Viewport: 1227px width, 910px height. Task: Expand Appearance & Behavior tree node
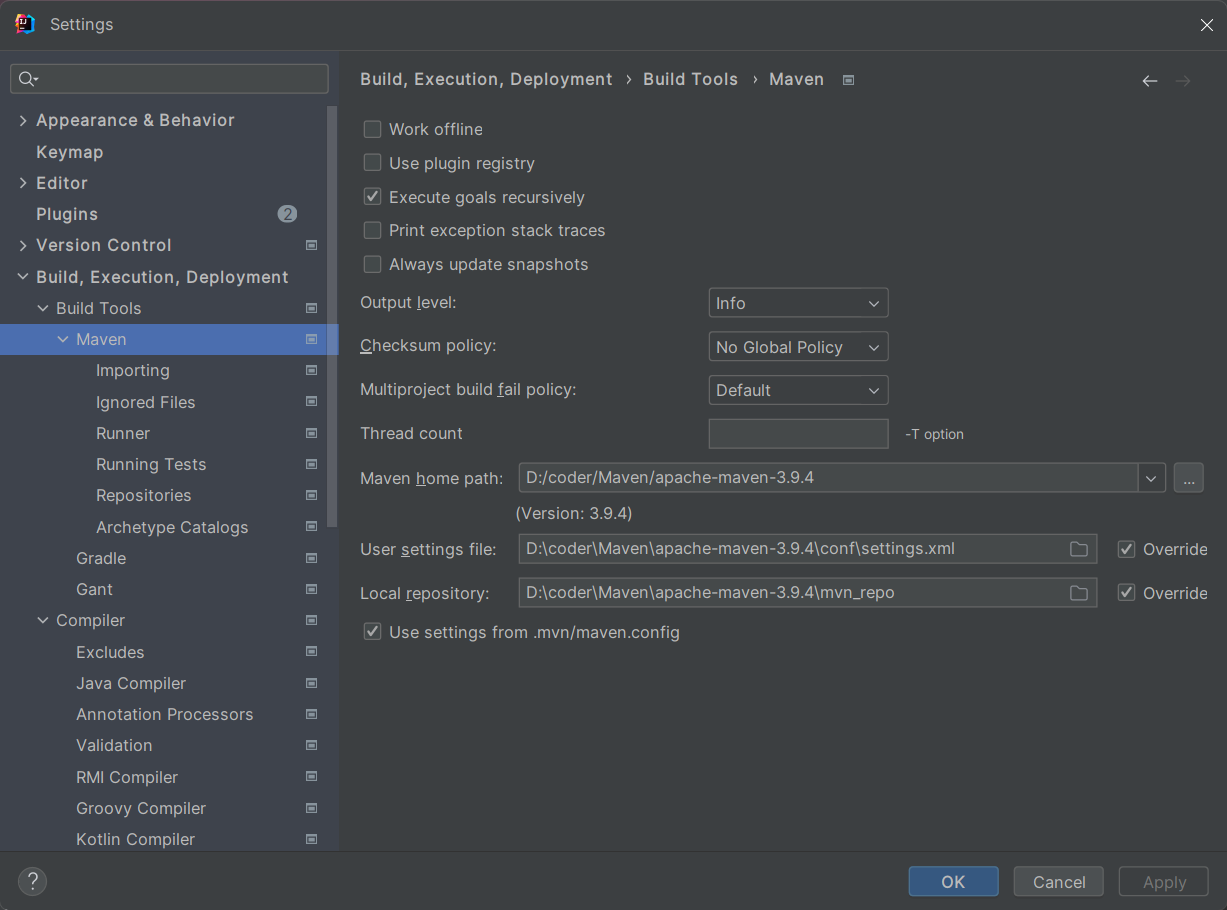(x=23, y=120)
